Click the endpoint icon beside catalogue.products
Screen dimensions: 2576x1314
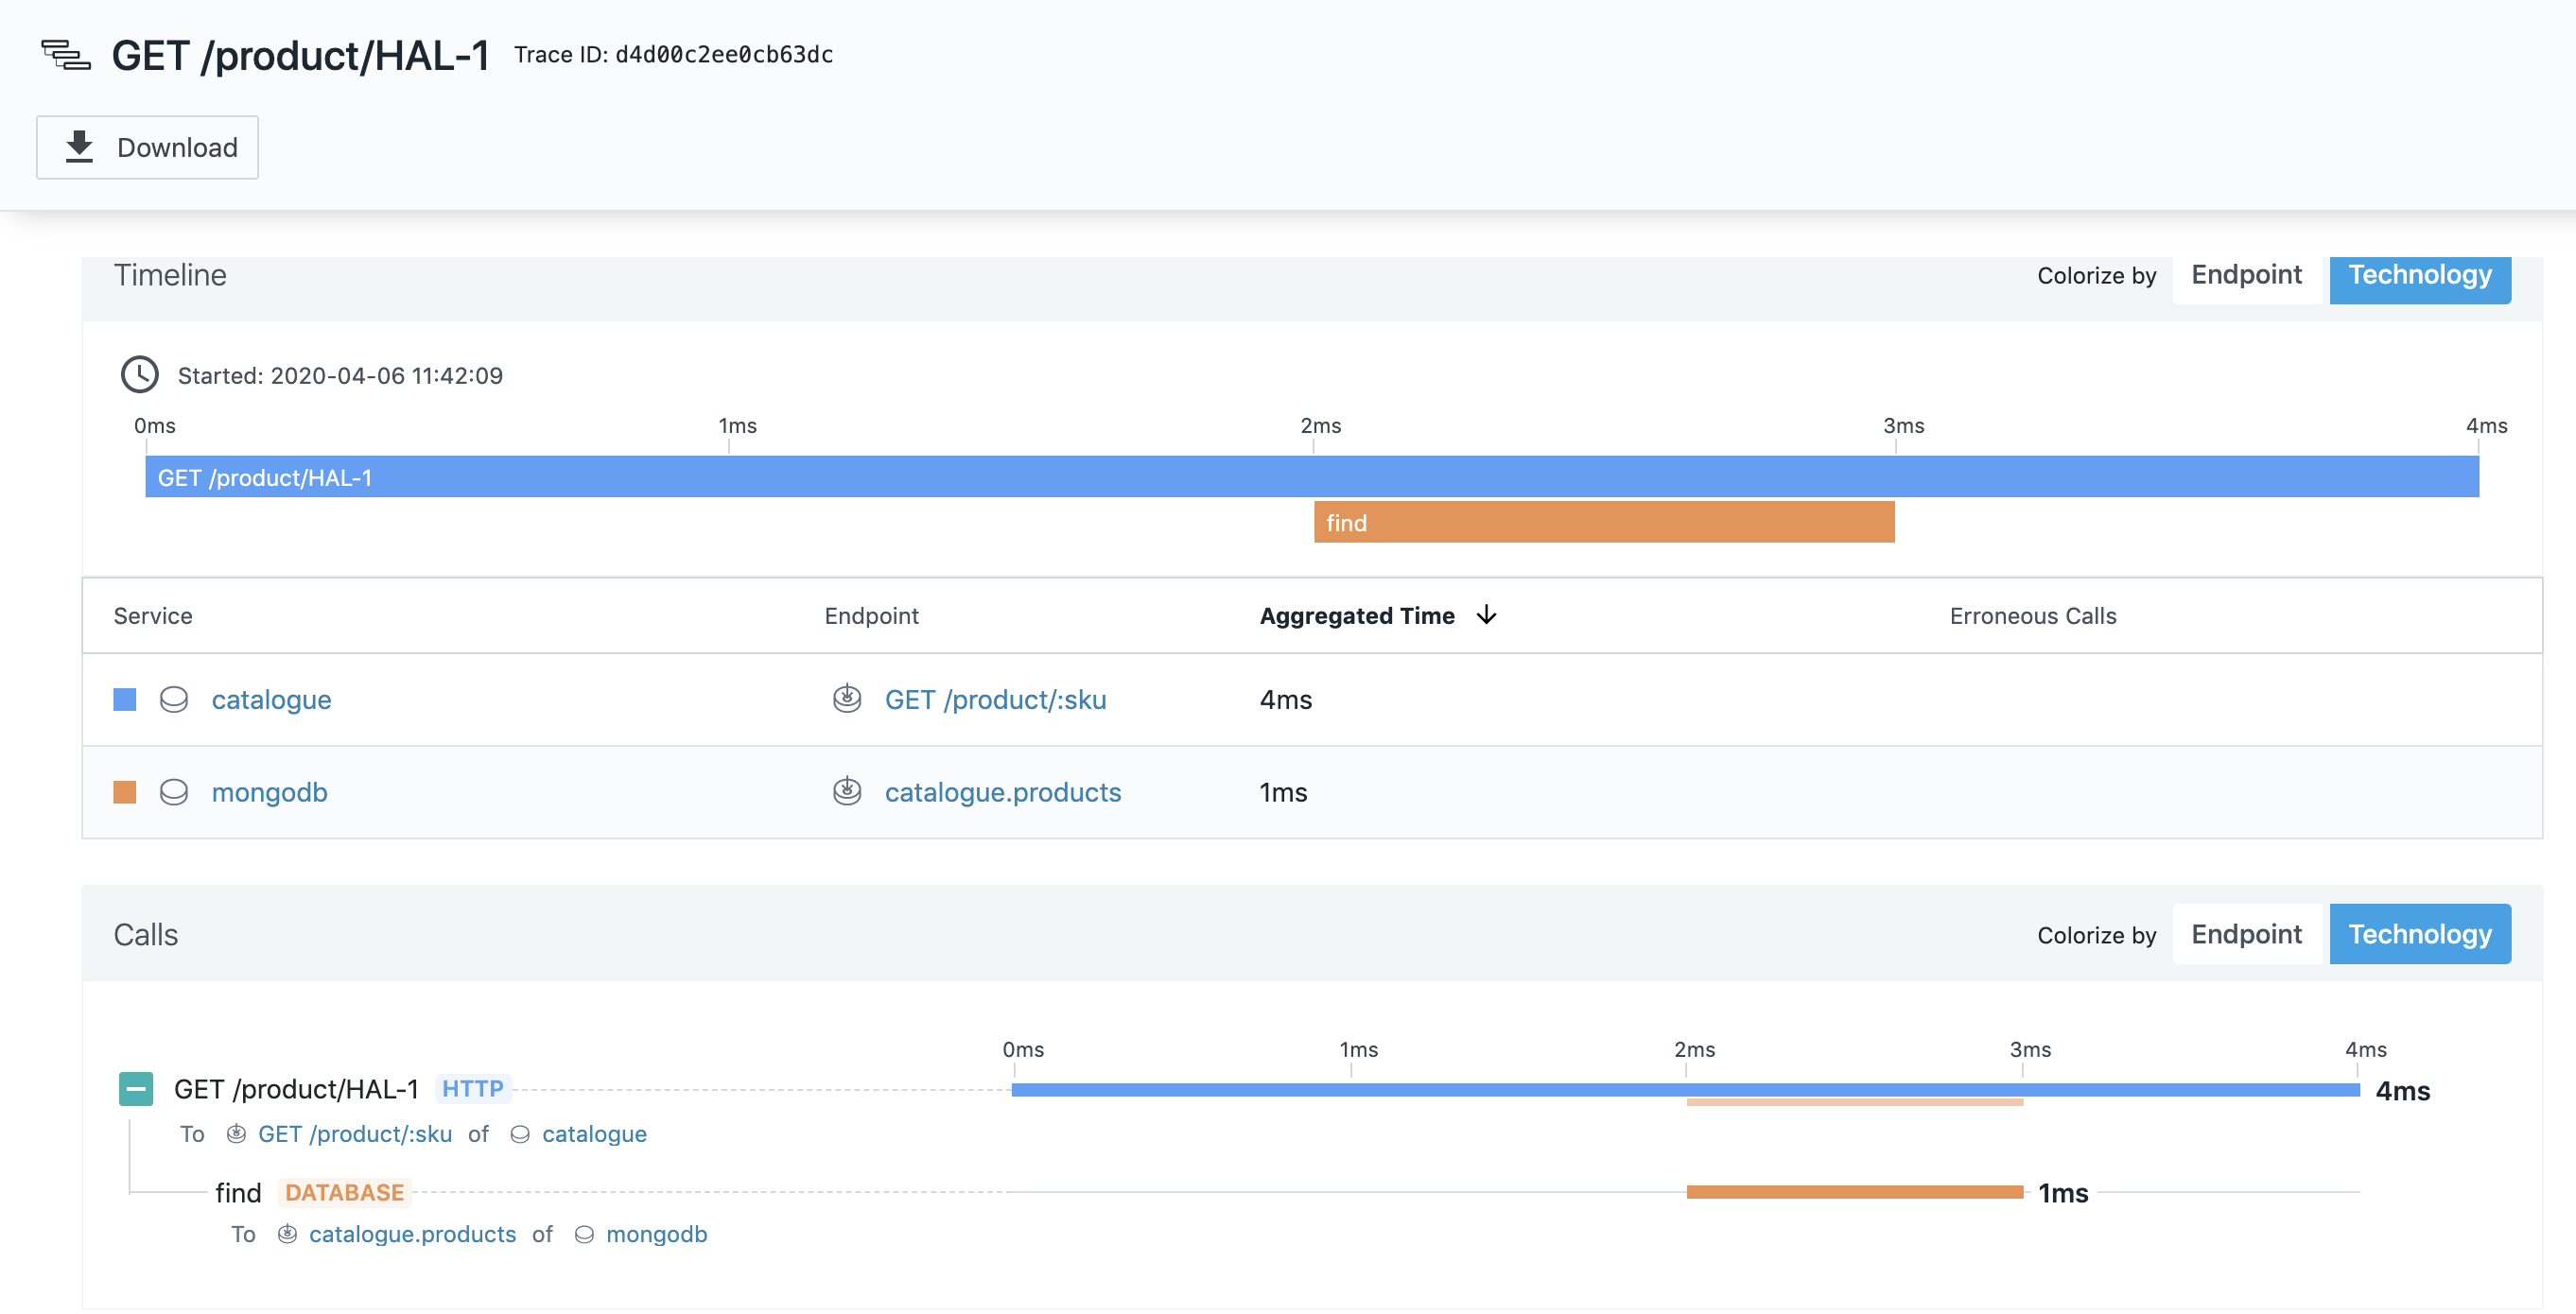pos(848,791)
